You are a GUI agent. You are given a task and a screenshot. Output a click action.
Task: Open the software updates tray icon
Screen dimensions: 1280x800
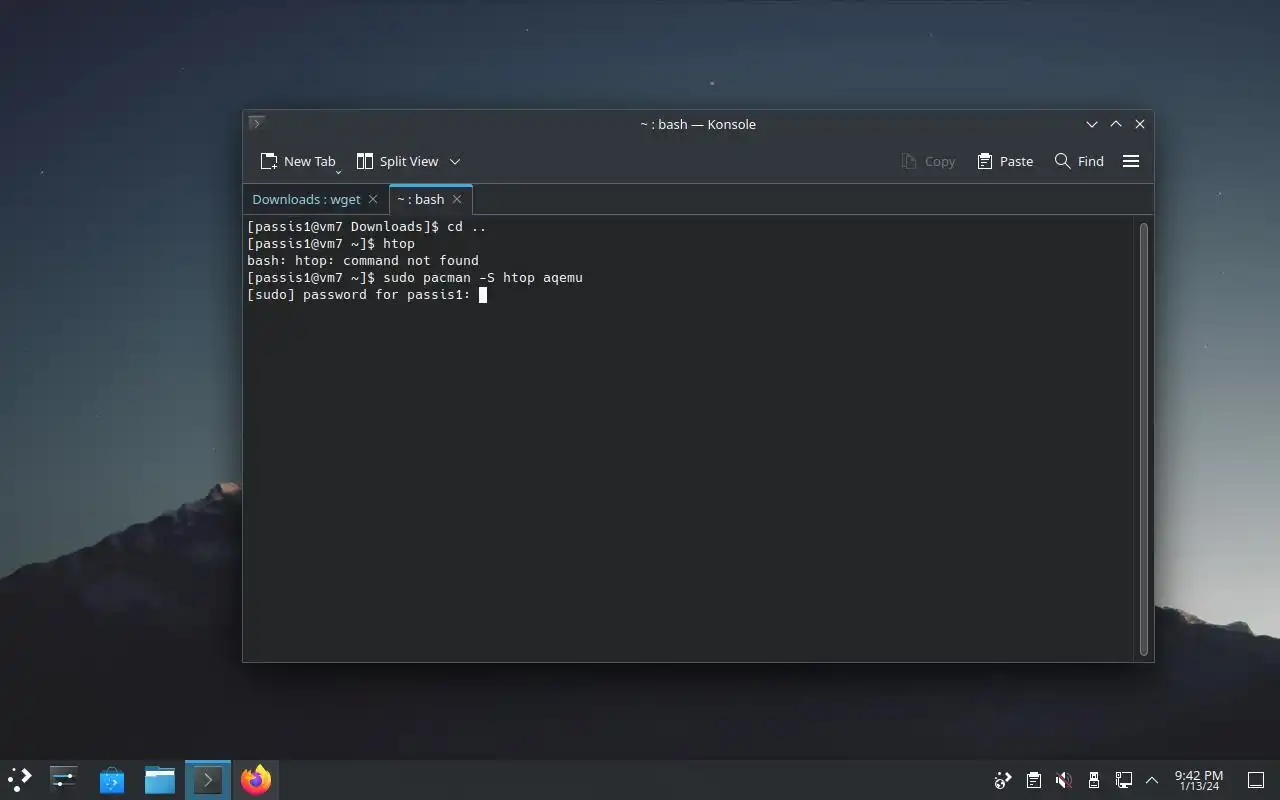tap(1003, 780)
